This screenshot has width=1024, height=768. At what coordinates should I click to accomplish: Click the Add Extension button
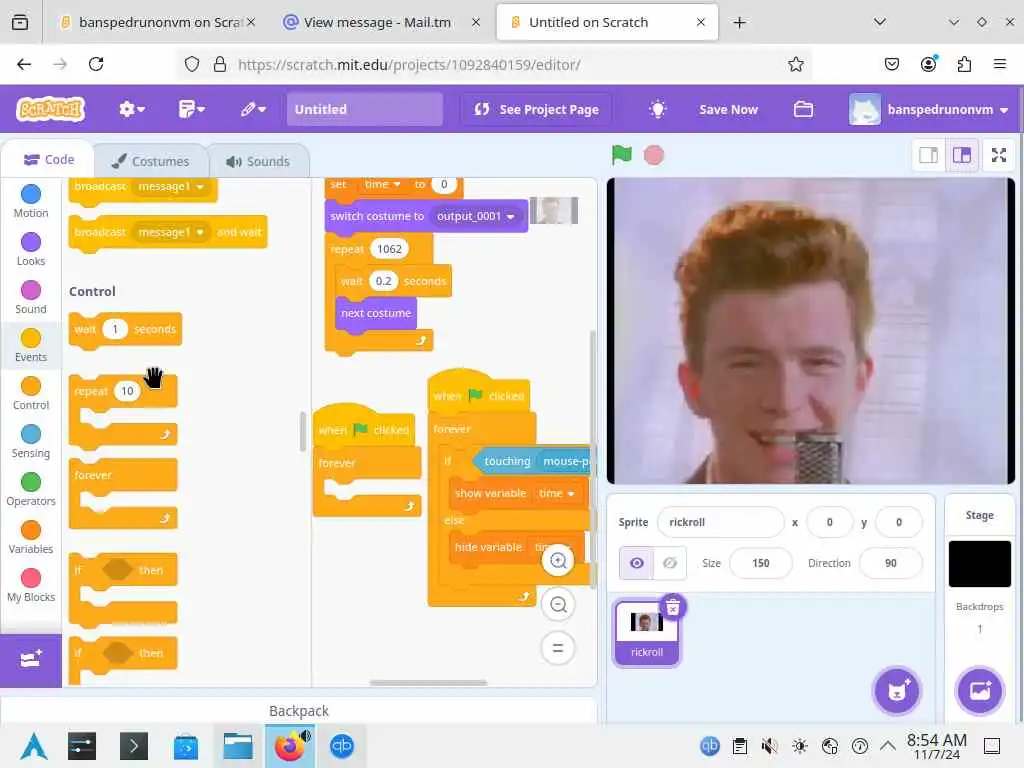point(31,660)
